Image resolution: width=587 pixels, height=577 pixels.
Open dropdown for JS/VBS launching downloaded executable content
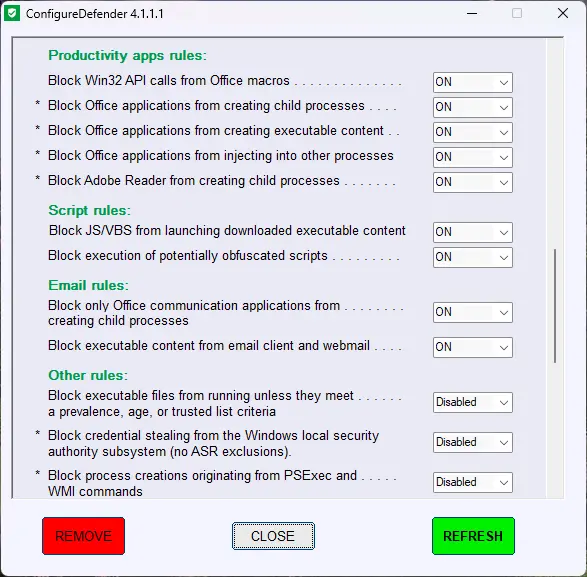point(472,232)
